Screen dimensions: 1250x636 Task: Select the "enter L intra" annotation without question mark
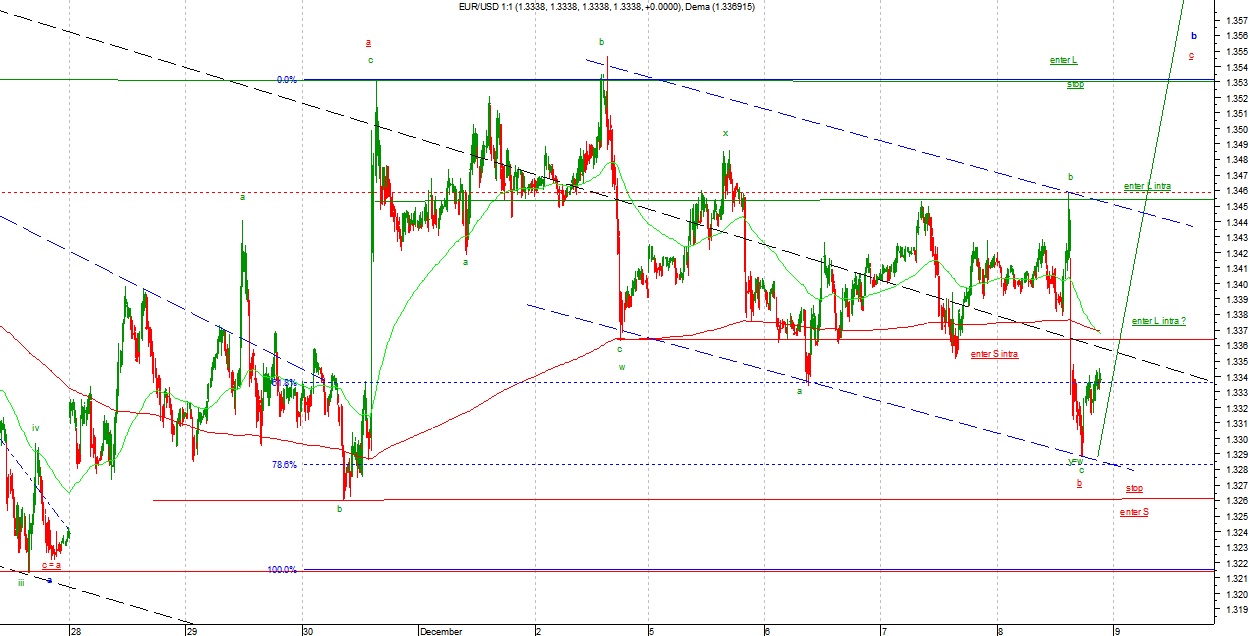pos(1147,186)
